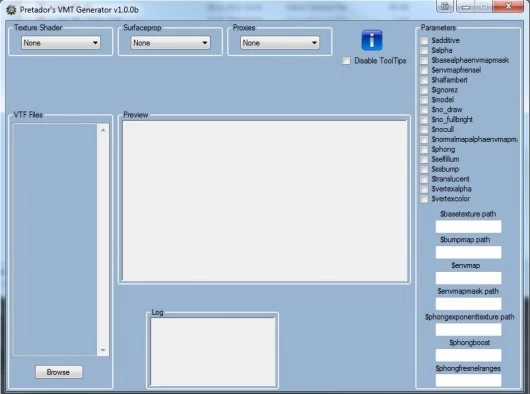Tick the $vertexcolor checkbox
This screenshot has width=530, height=394.
[424, 199]
